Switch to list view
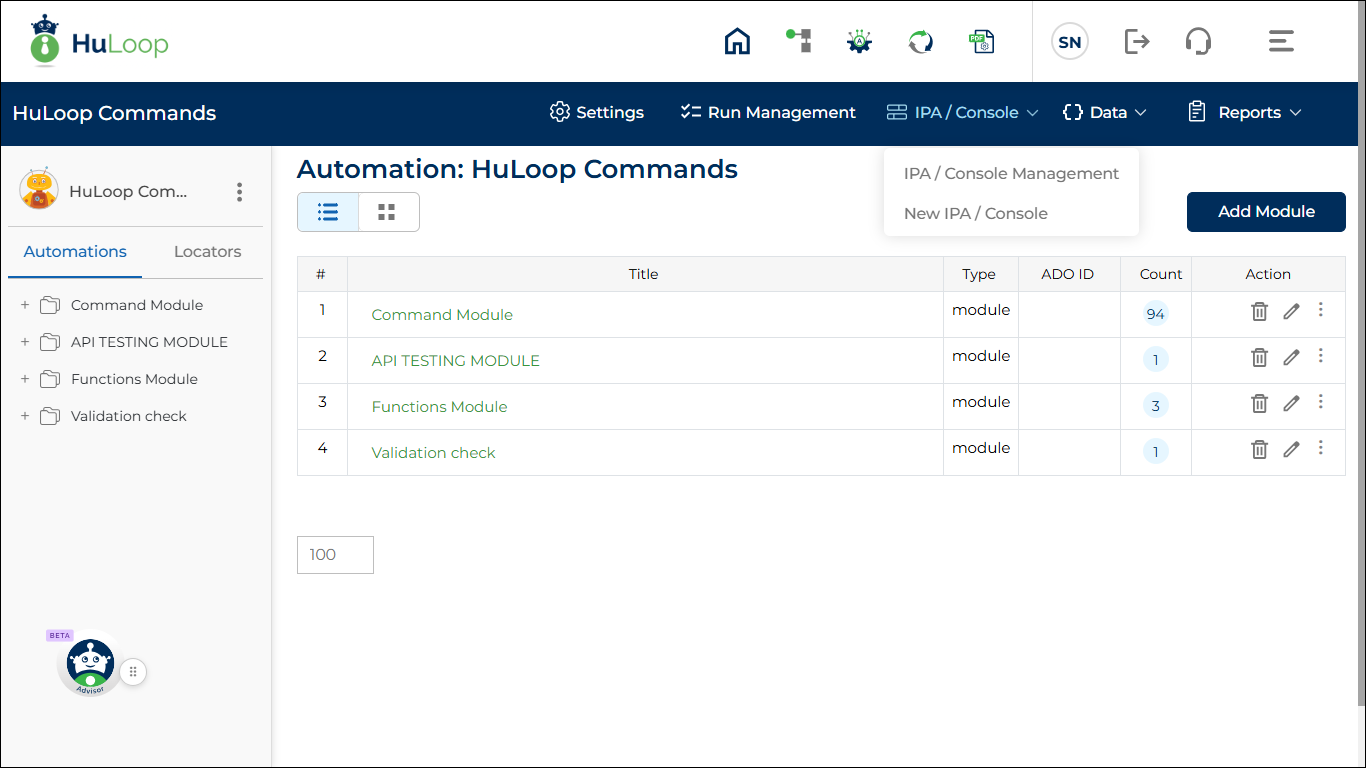The image size is (1366, 768). (328, 212)
